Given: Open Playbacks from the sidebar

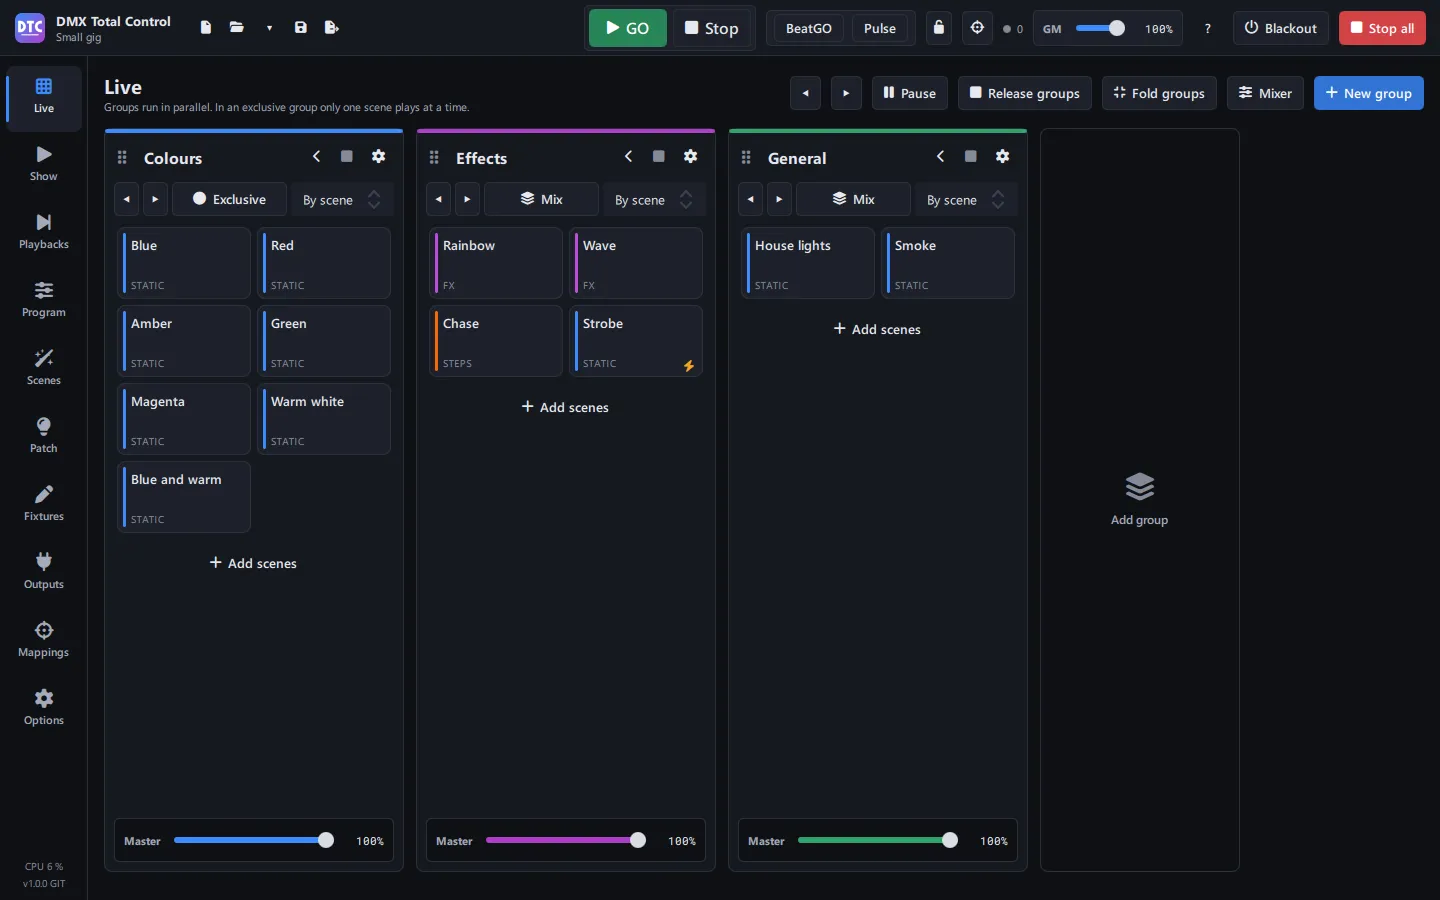Looking at the screenshot, I should (x=44, y=232).
